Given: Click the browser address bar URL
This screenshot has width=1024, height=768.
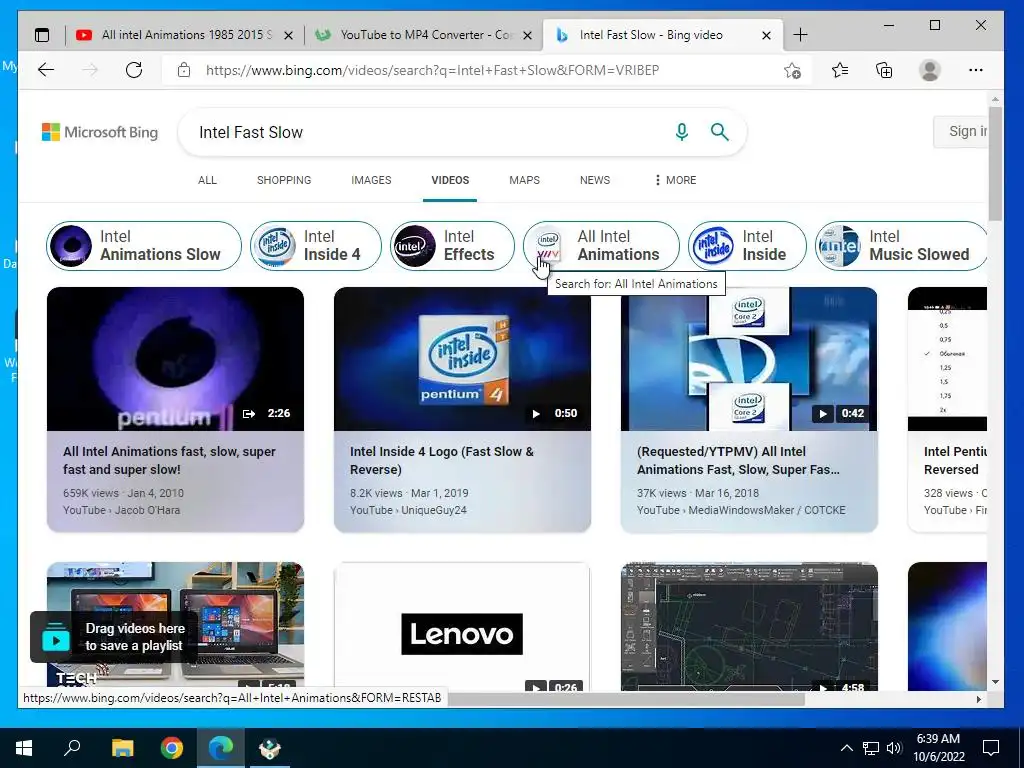Looking at the screenshot, I should pyautogui.click(x=432, y=70).
